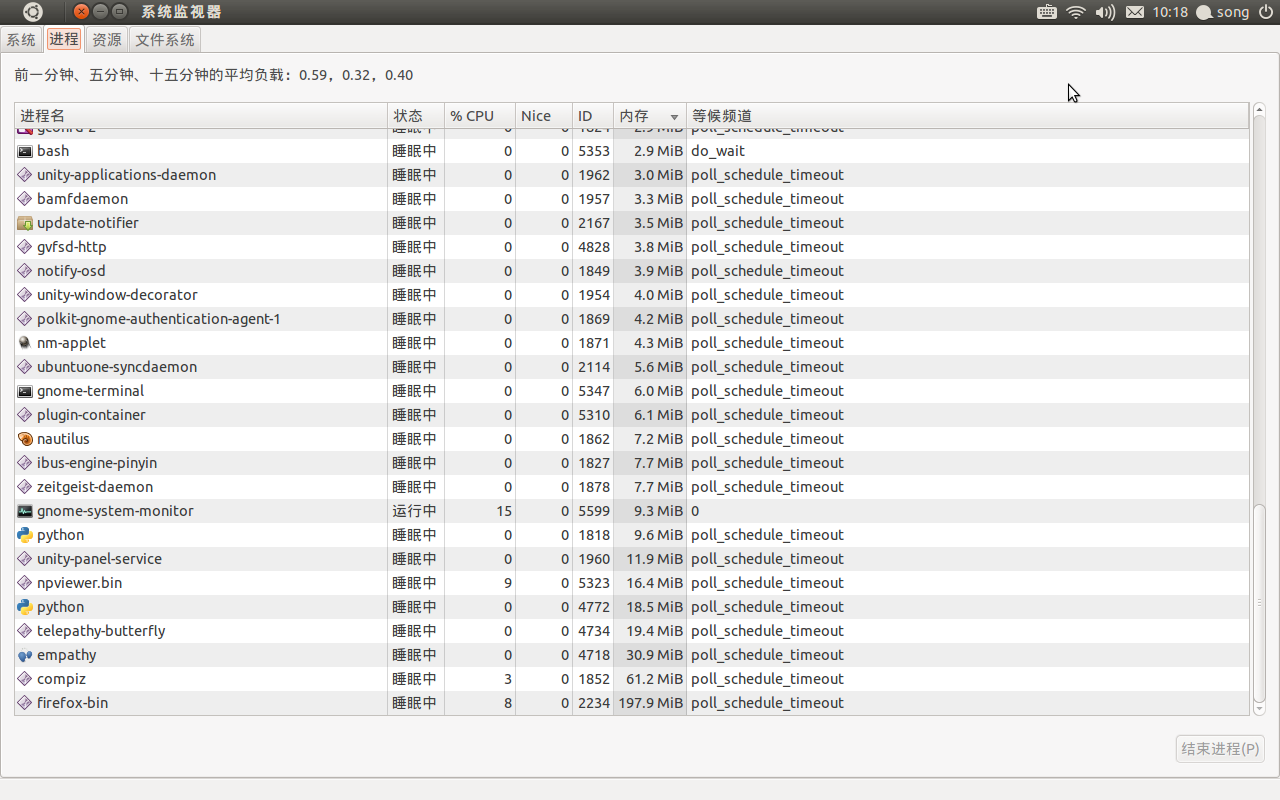Click the python icon for process ID 1818
The image size is (1280, 800).
pyautogui.click(x=25, y=535)
